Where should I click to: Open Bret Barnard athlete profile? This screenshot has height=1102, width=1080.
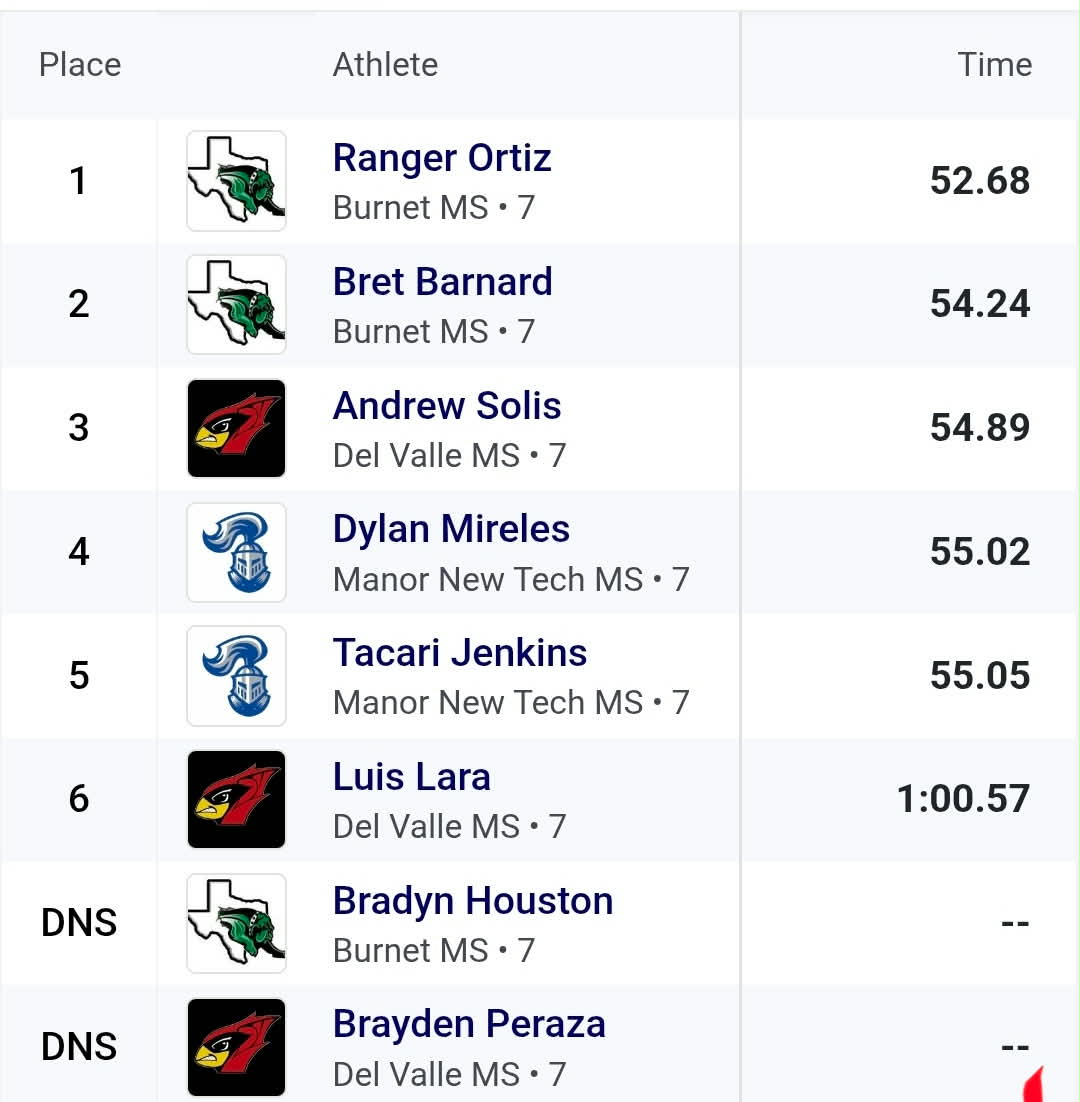click(x=442, y=282)
